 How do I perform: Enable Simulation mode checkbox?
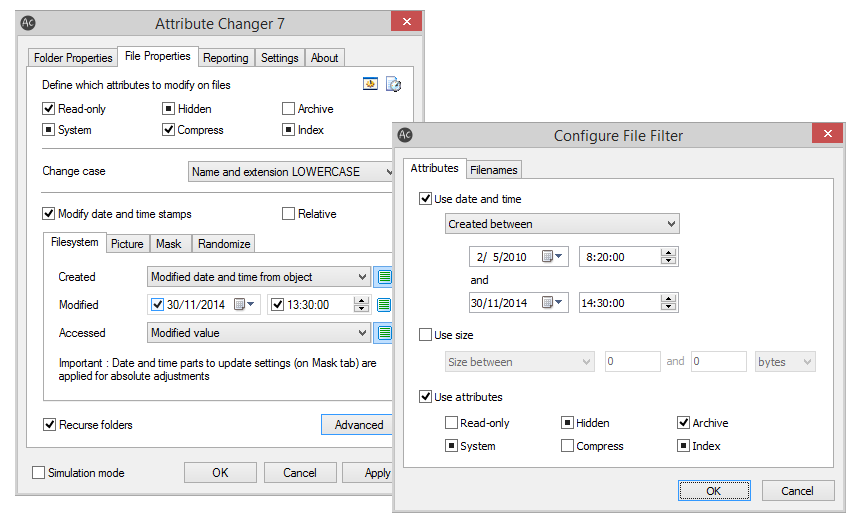pos(38,472)
